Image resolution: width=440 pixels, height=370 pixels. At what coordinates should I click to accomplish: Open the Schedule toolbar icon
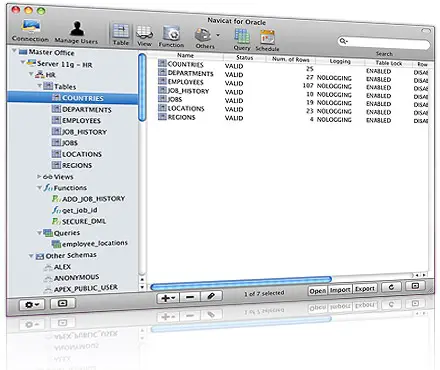click(x=267, y=41)
